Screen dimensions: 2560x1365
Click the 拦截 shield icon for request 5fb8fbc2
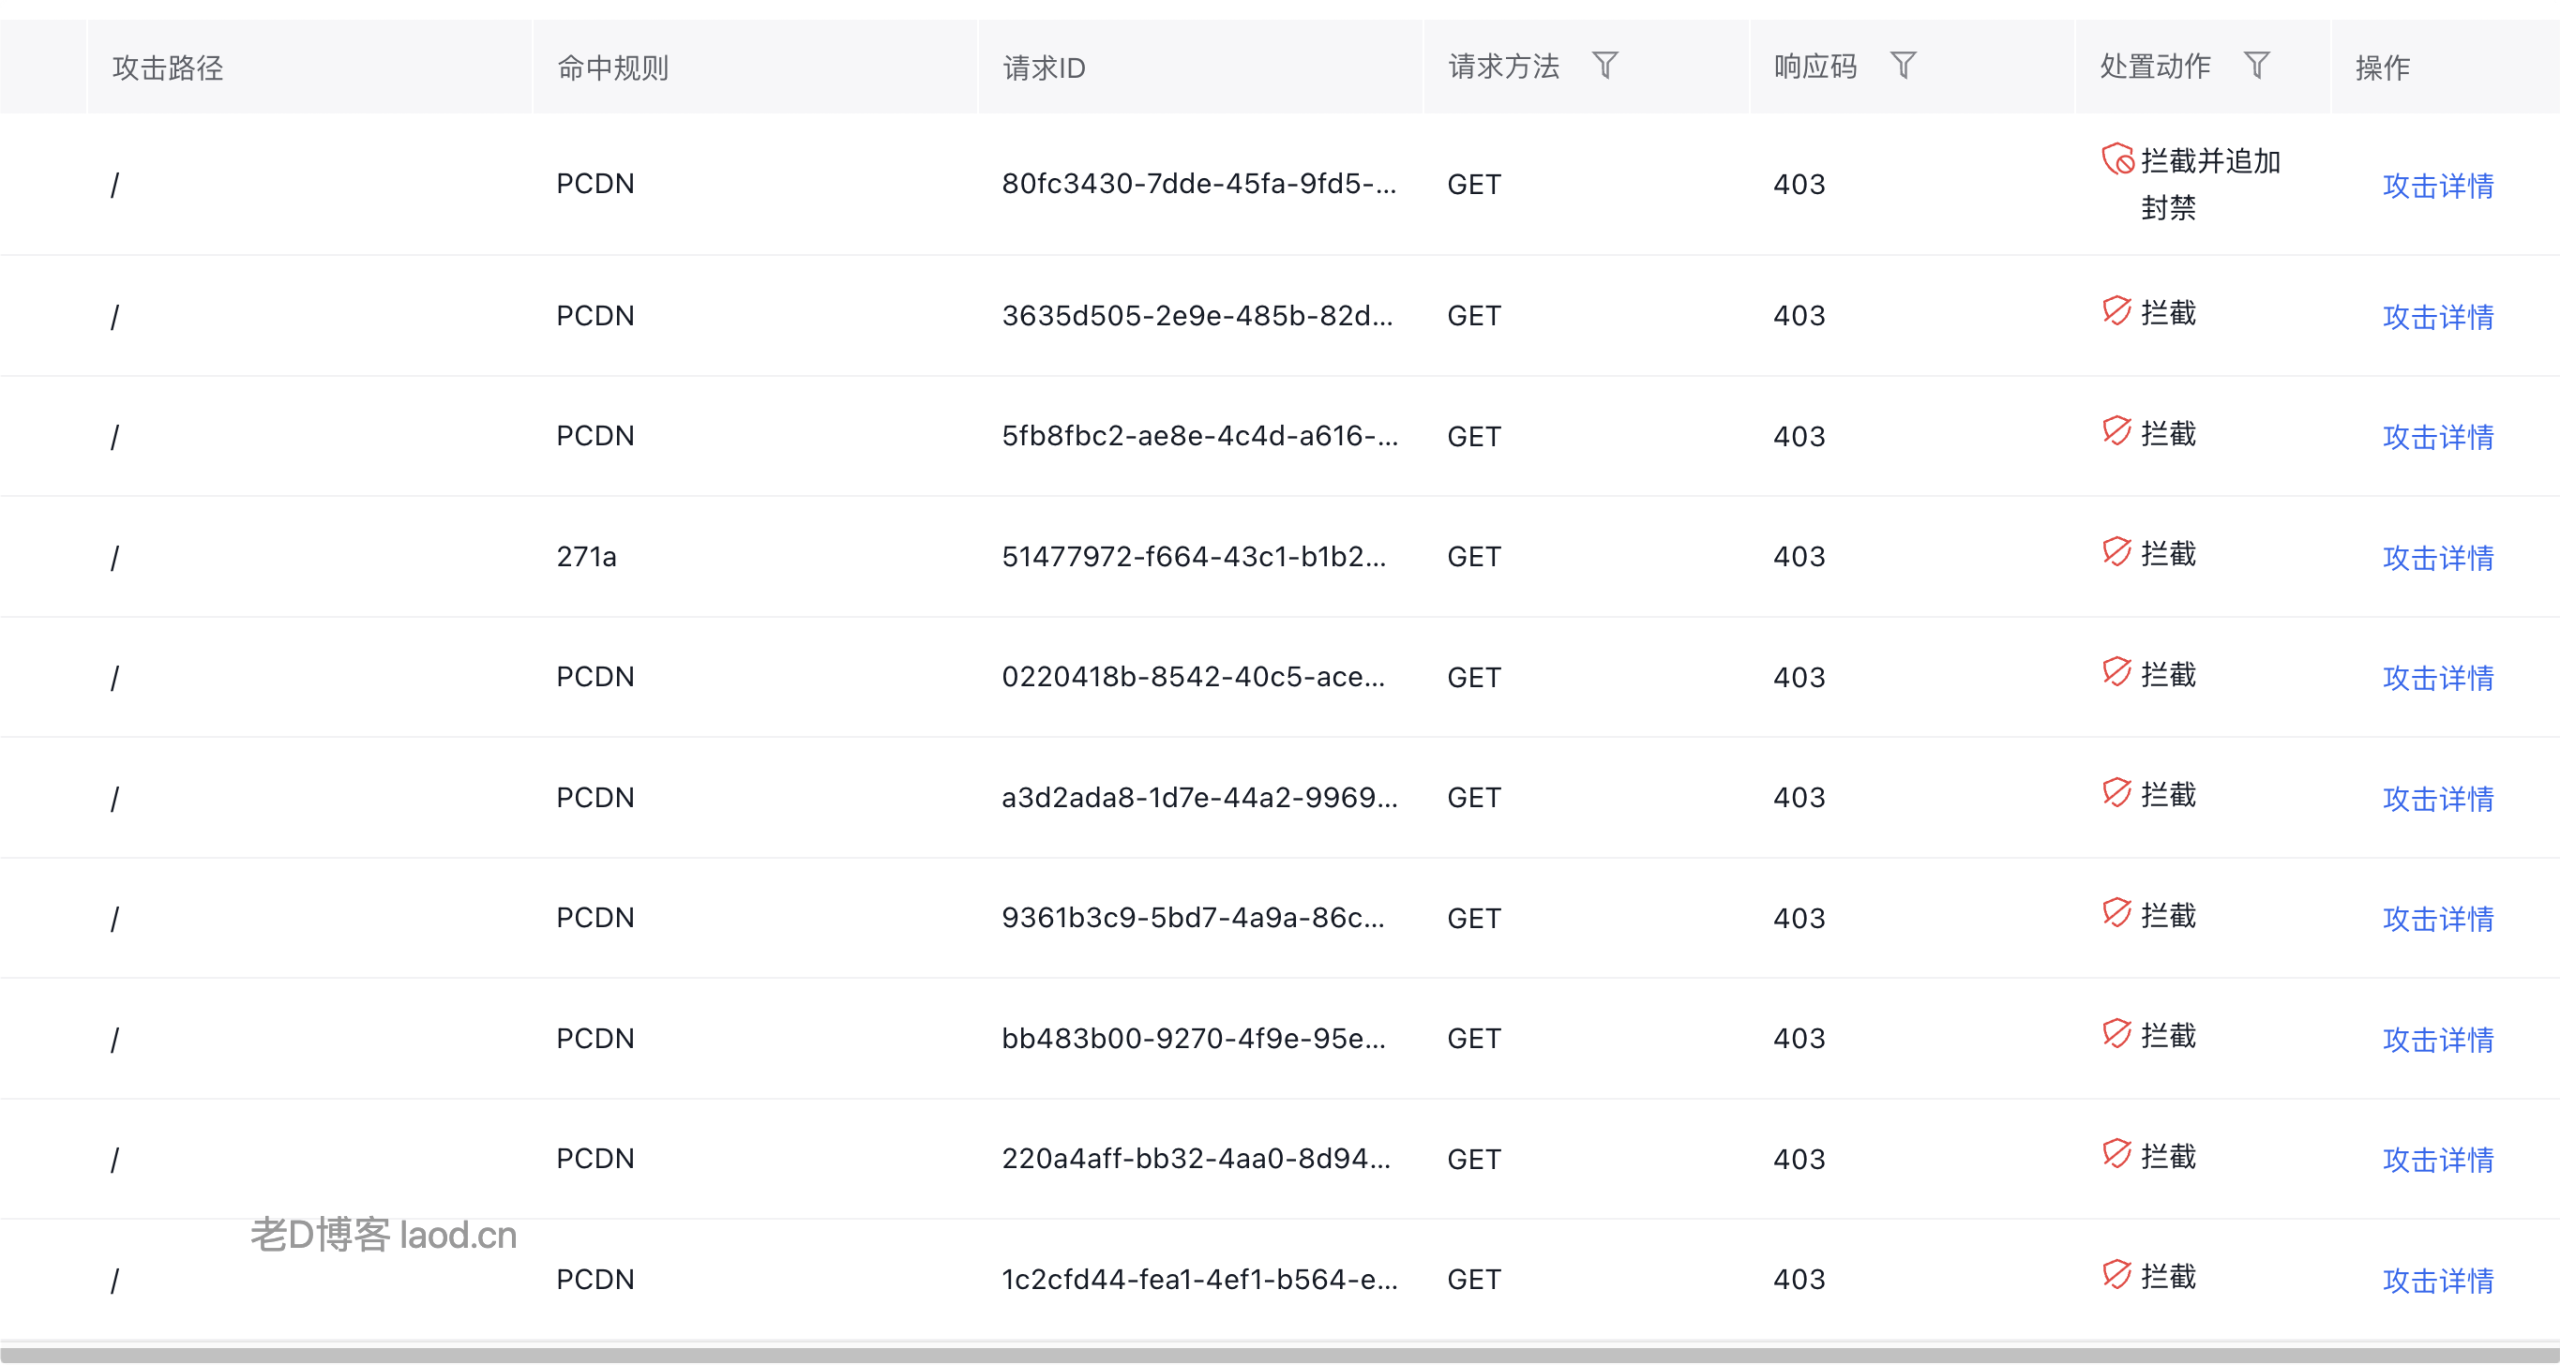point(2116,432)
